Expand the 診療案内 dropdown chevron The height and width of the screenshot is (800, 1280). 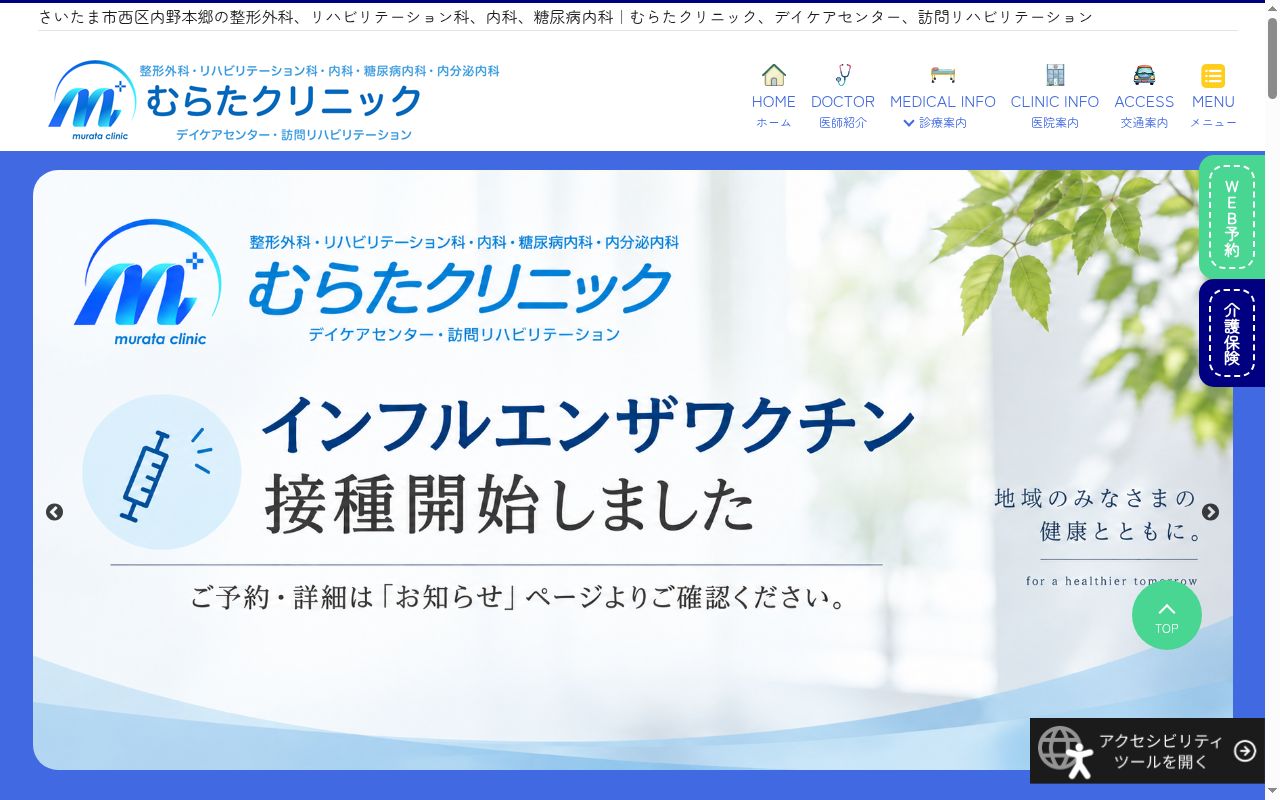909,123
